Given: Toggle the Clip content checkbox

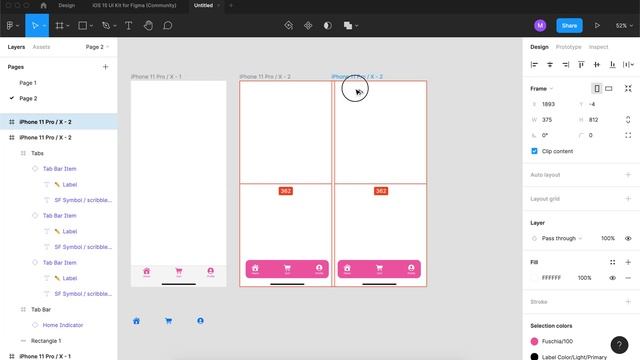Looking at the screenshot, I should click(x=534, y=151).
